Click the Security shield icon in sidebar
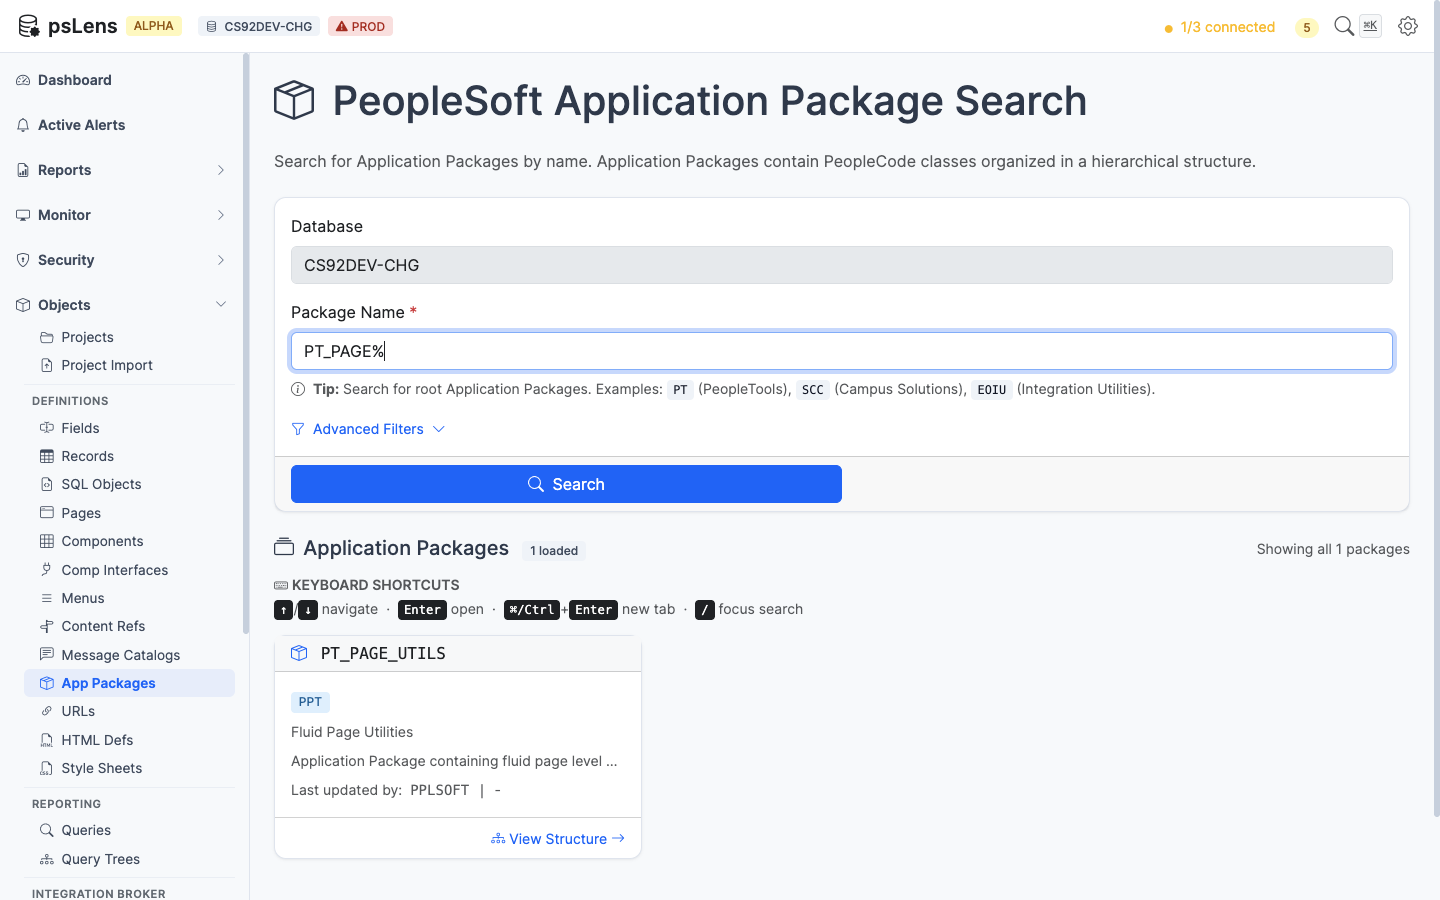The image size is (1440, 900). point(23,260)
